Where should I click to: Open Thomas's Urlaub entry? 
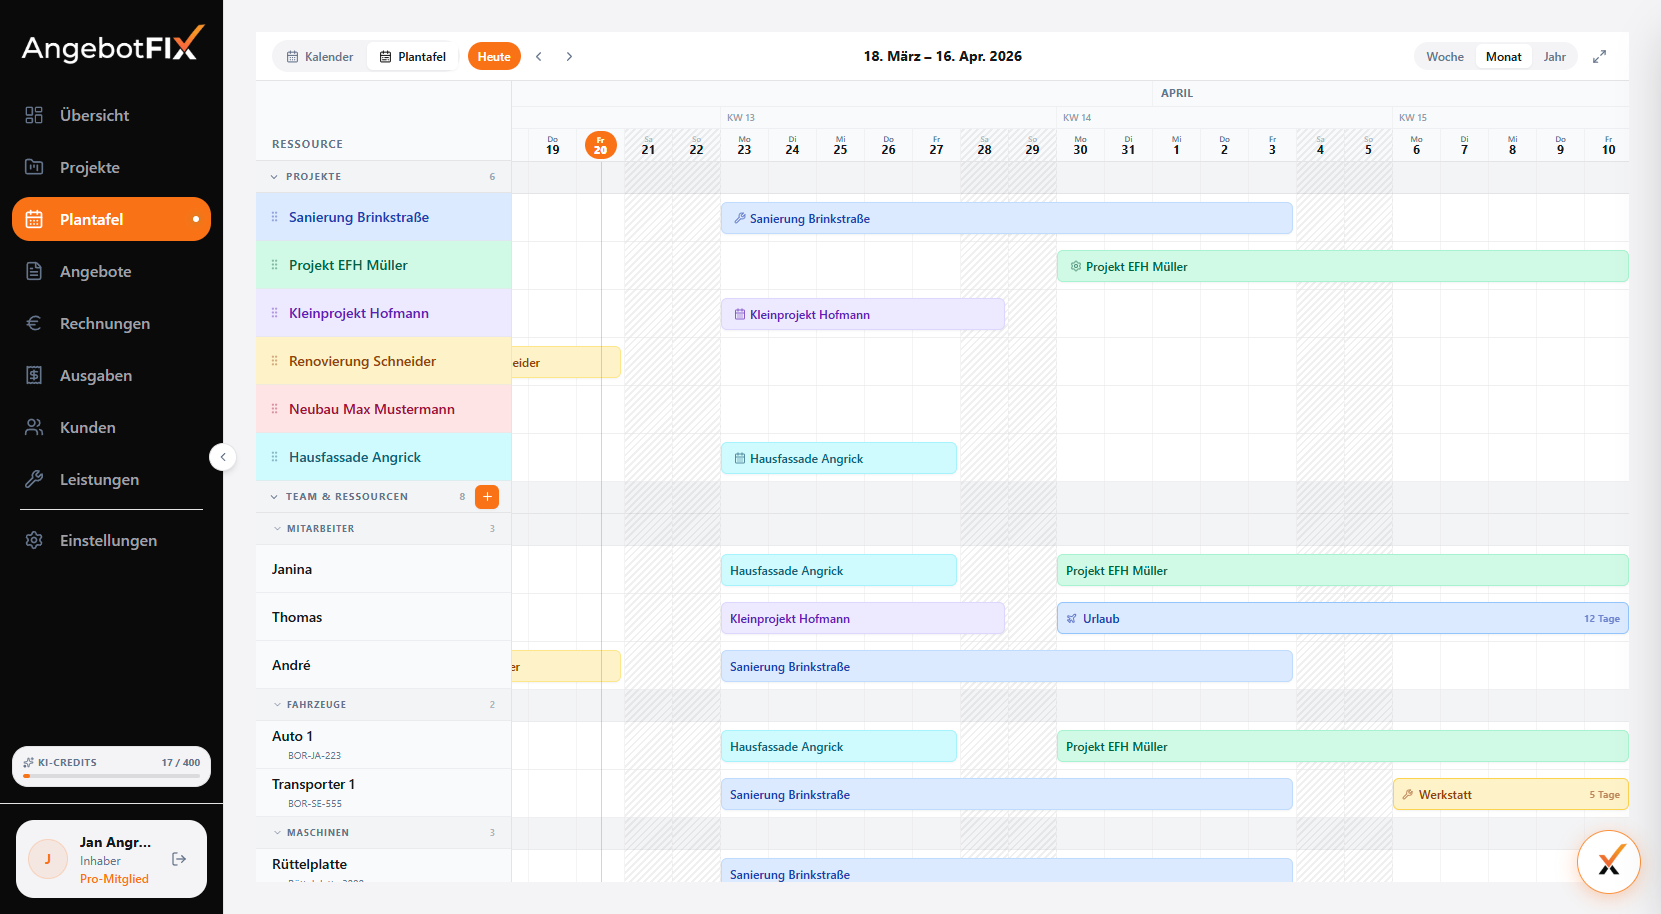tap(1341, 619)
